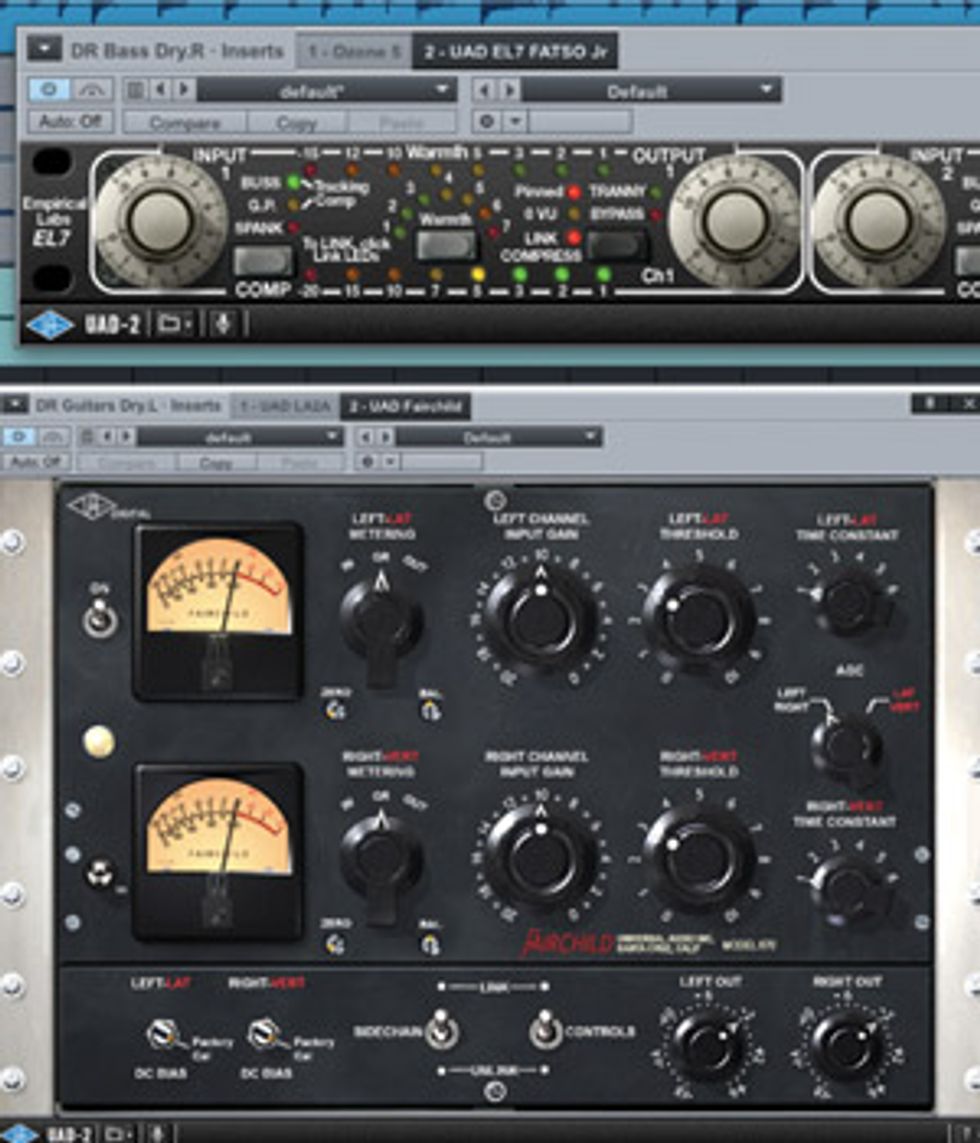Click the gear settings icon in FATSO window
The width and height of the screenshot is (980, 1143).
pos(488,121)
